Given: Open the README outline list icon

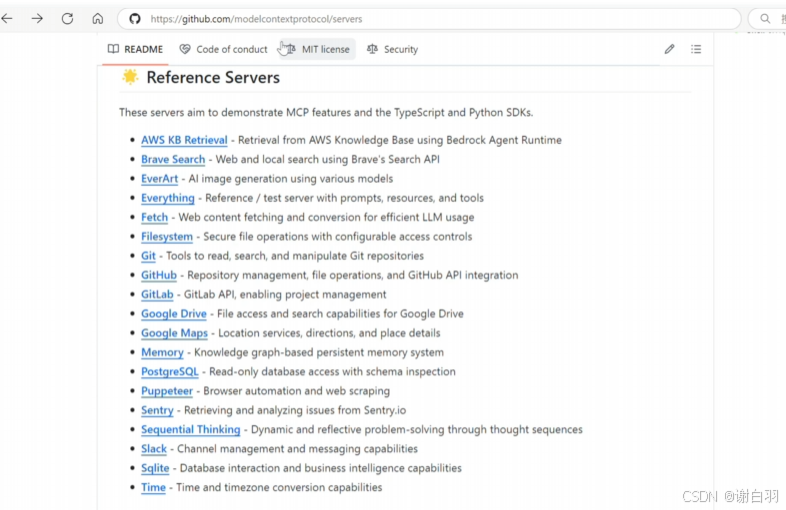Looking at the screenshot, I should pyautogui.click(x=696, y=49).
